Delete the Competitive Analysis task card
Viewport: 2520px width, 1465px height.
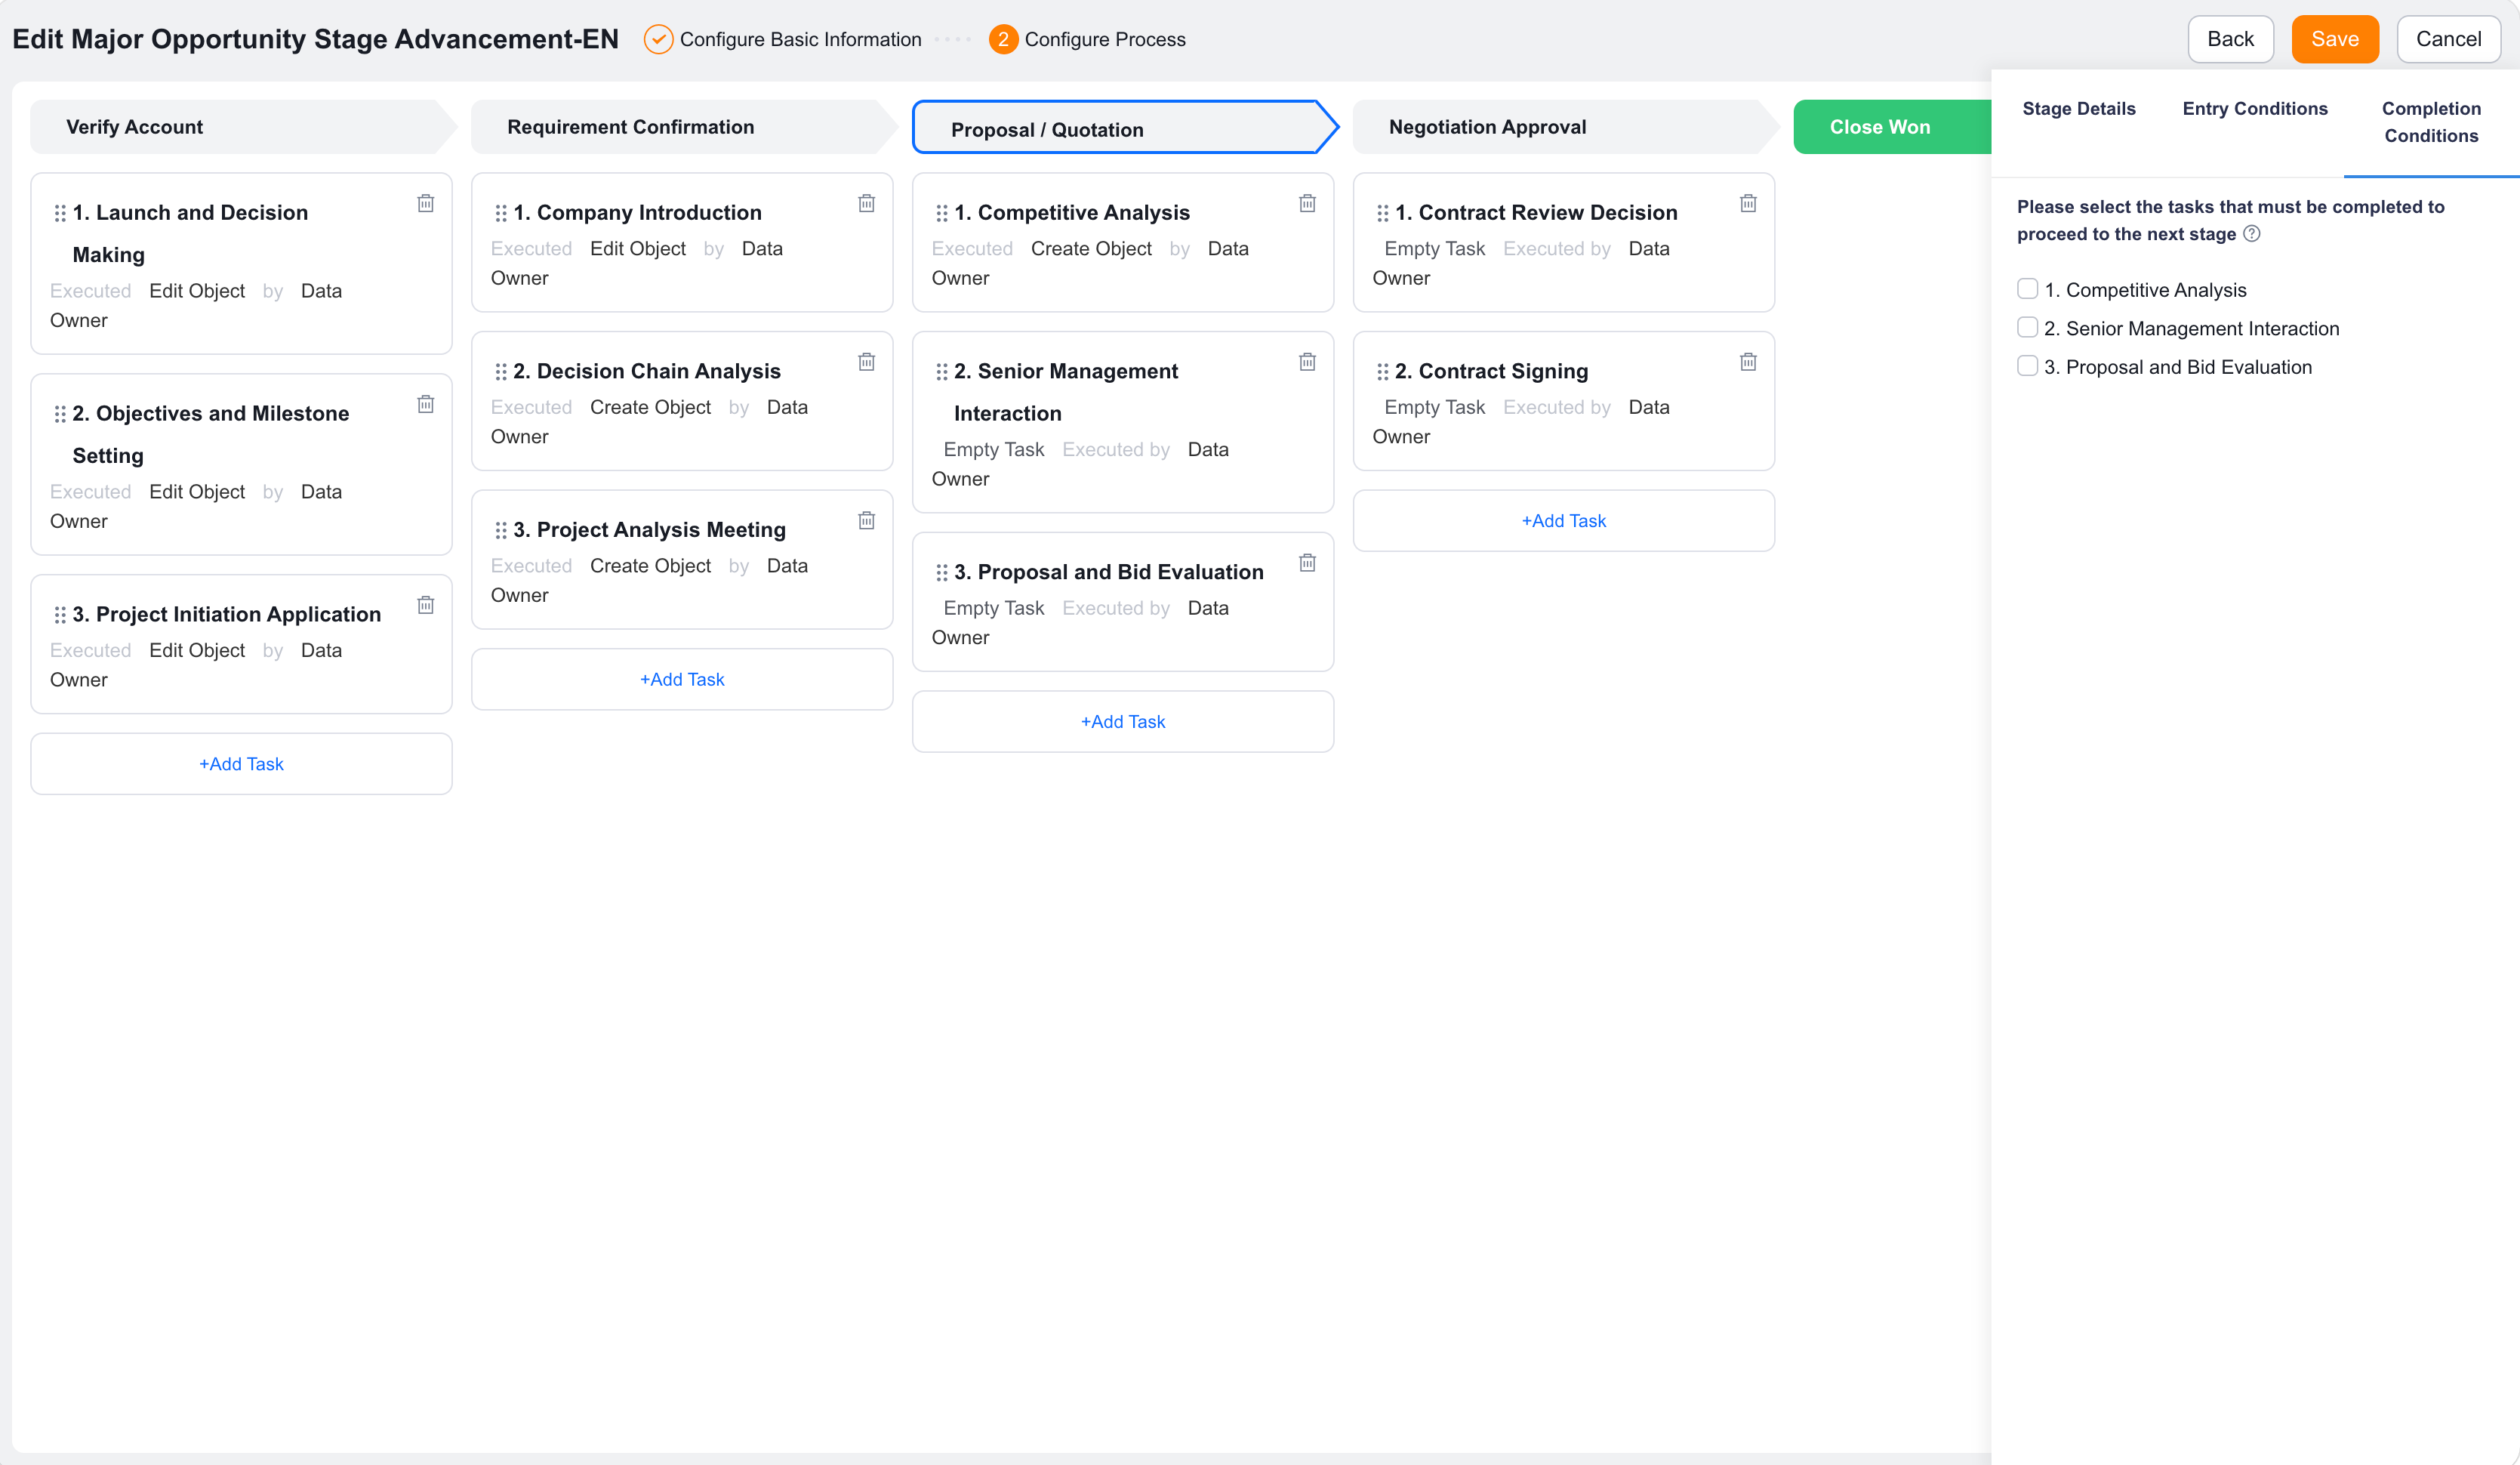1307,203
